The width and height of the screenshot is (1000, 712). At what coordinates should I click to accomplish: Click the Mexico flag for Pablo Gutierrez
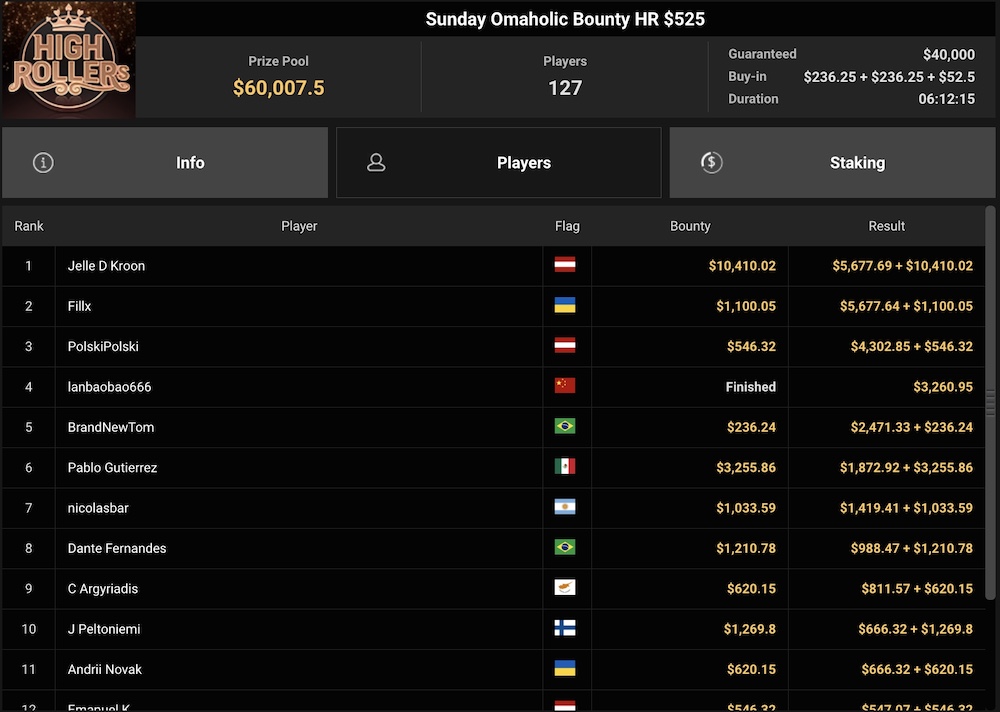[565, 467]
